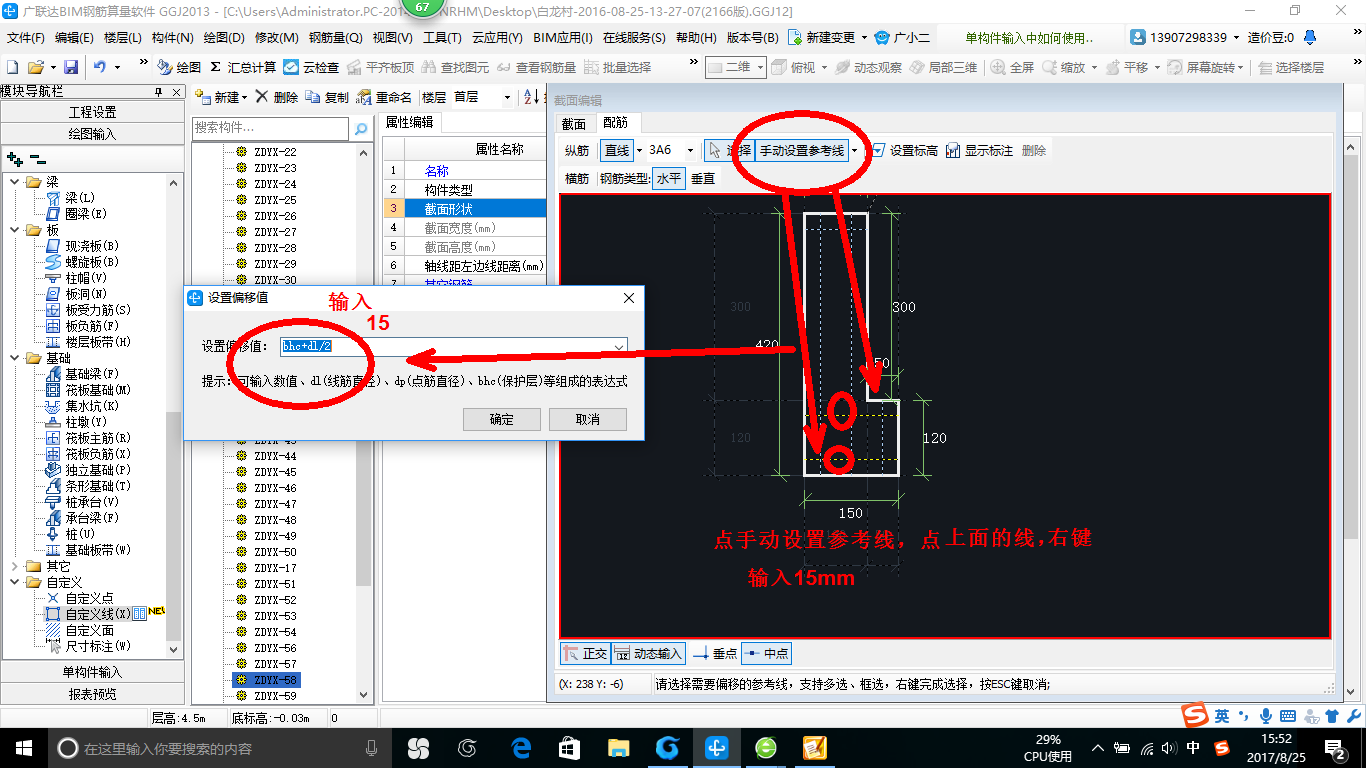The height and width of the screenshot is (768, 1366).
Task: Switch to 截面 tab
Action: tap(574, 124)
